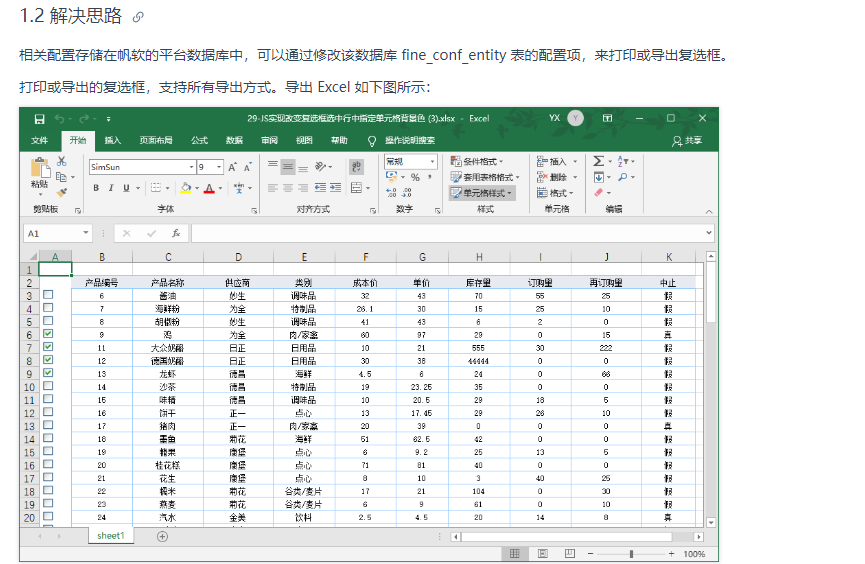The height and width of the screenshot is (564, 865).
Task: Click the eraser clear icon
Action: [599, 193]
